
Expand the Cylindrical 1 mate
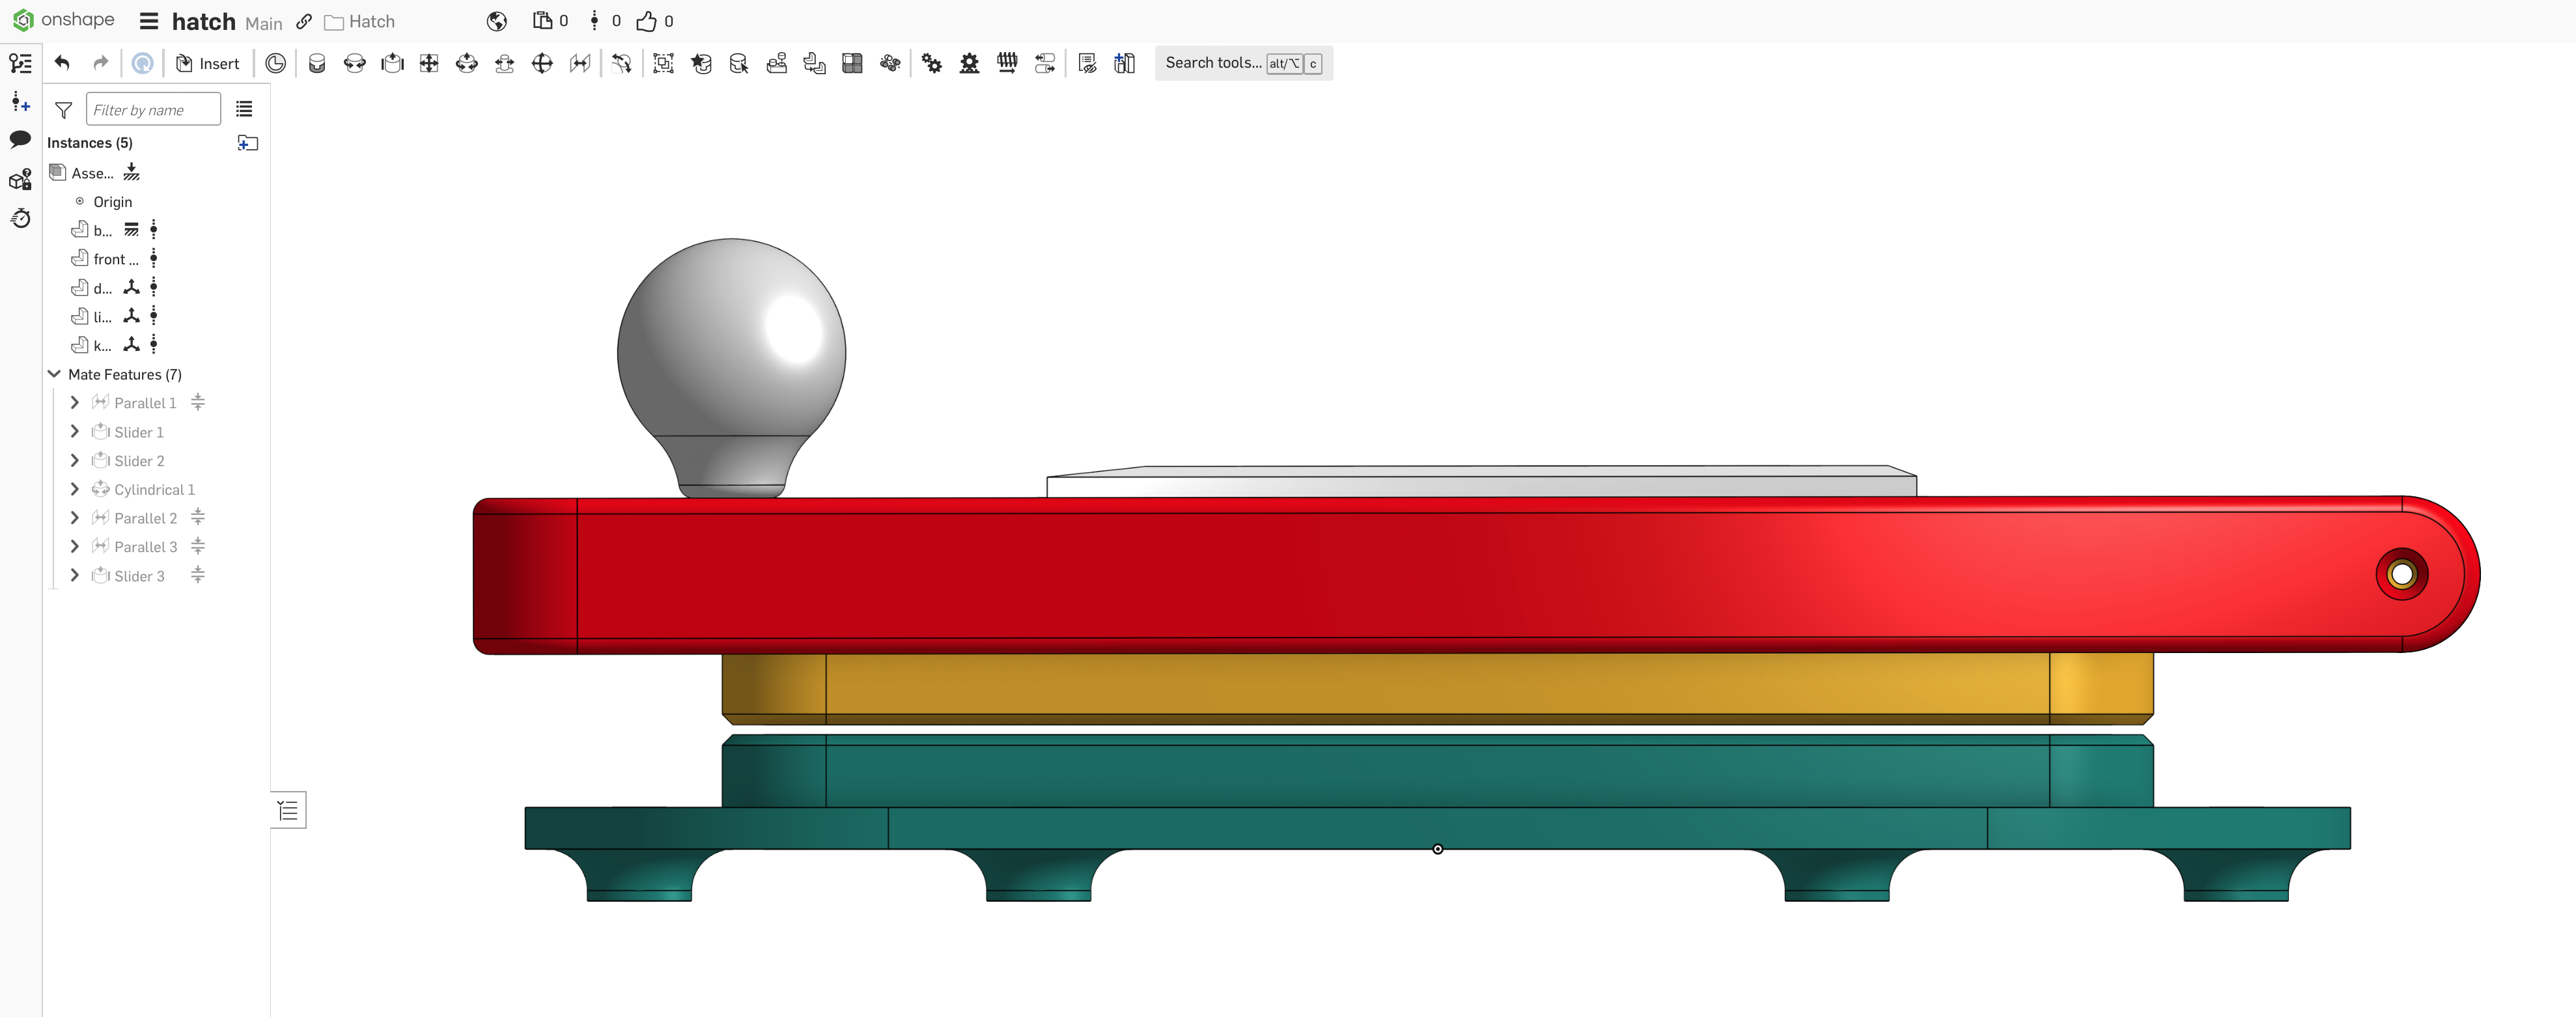click(x=74, y=489)
